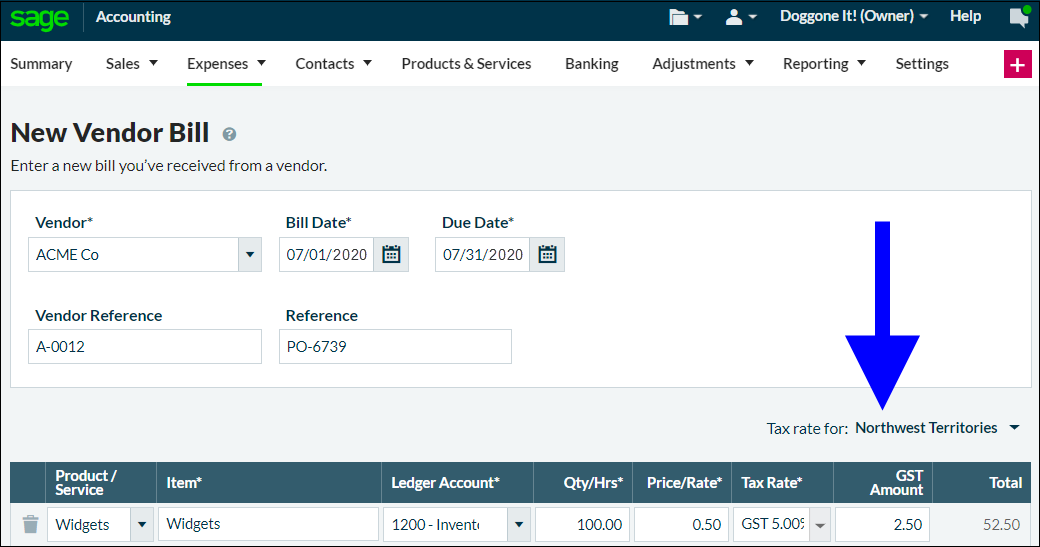Click the help question mark beside title
1040x547 pixels.
[x=229, y=134]
